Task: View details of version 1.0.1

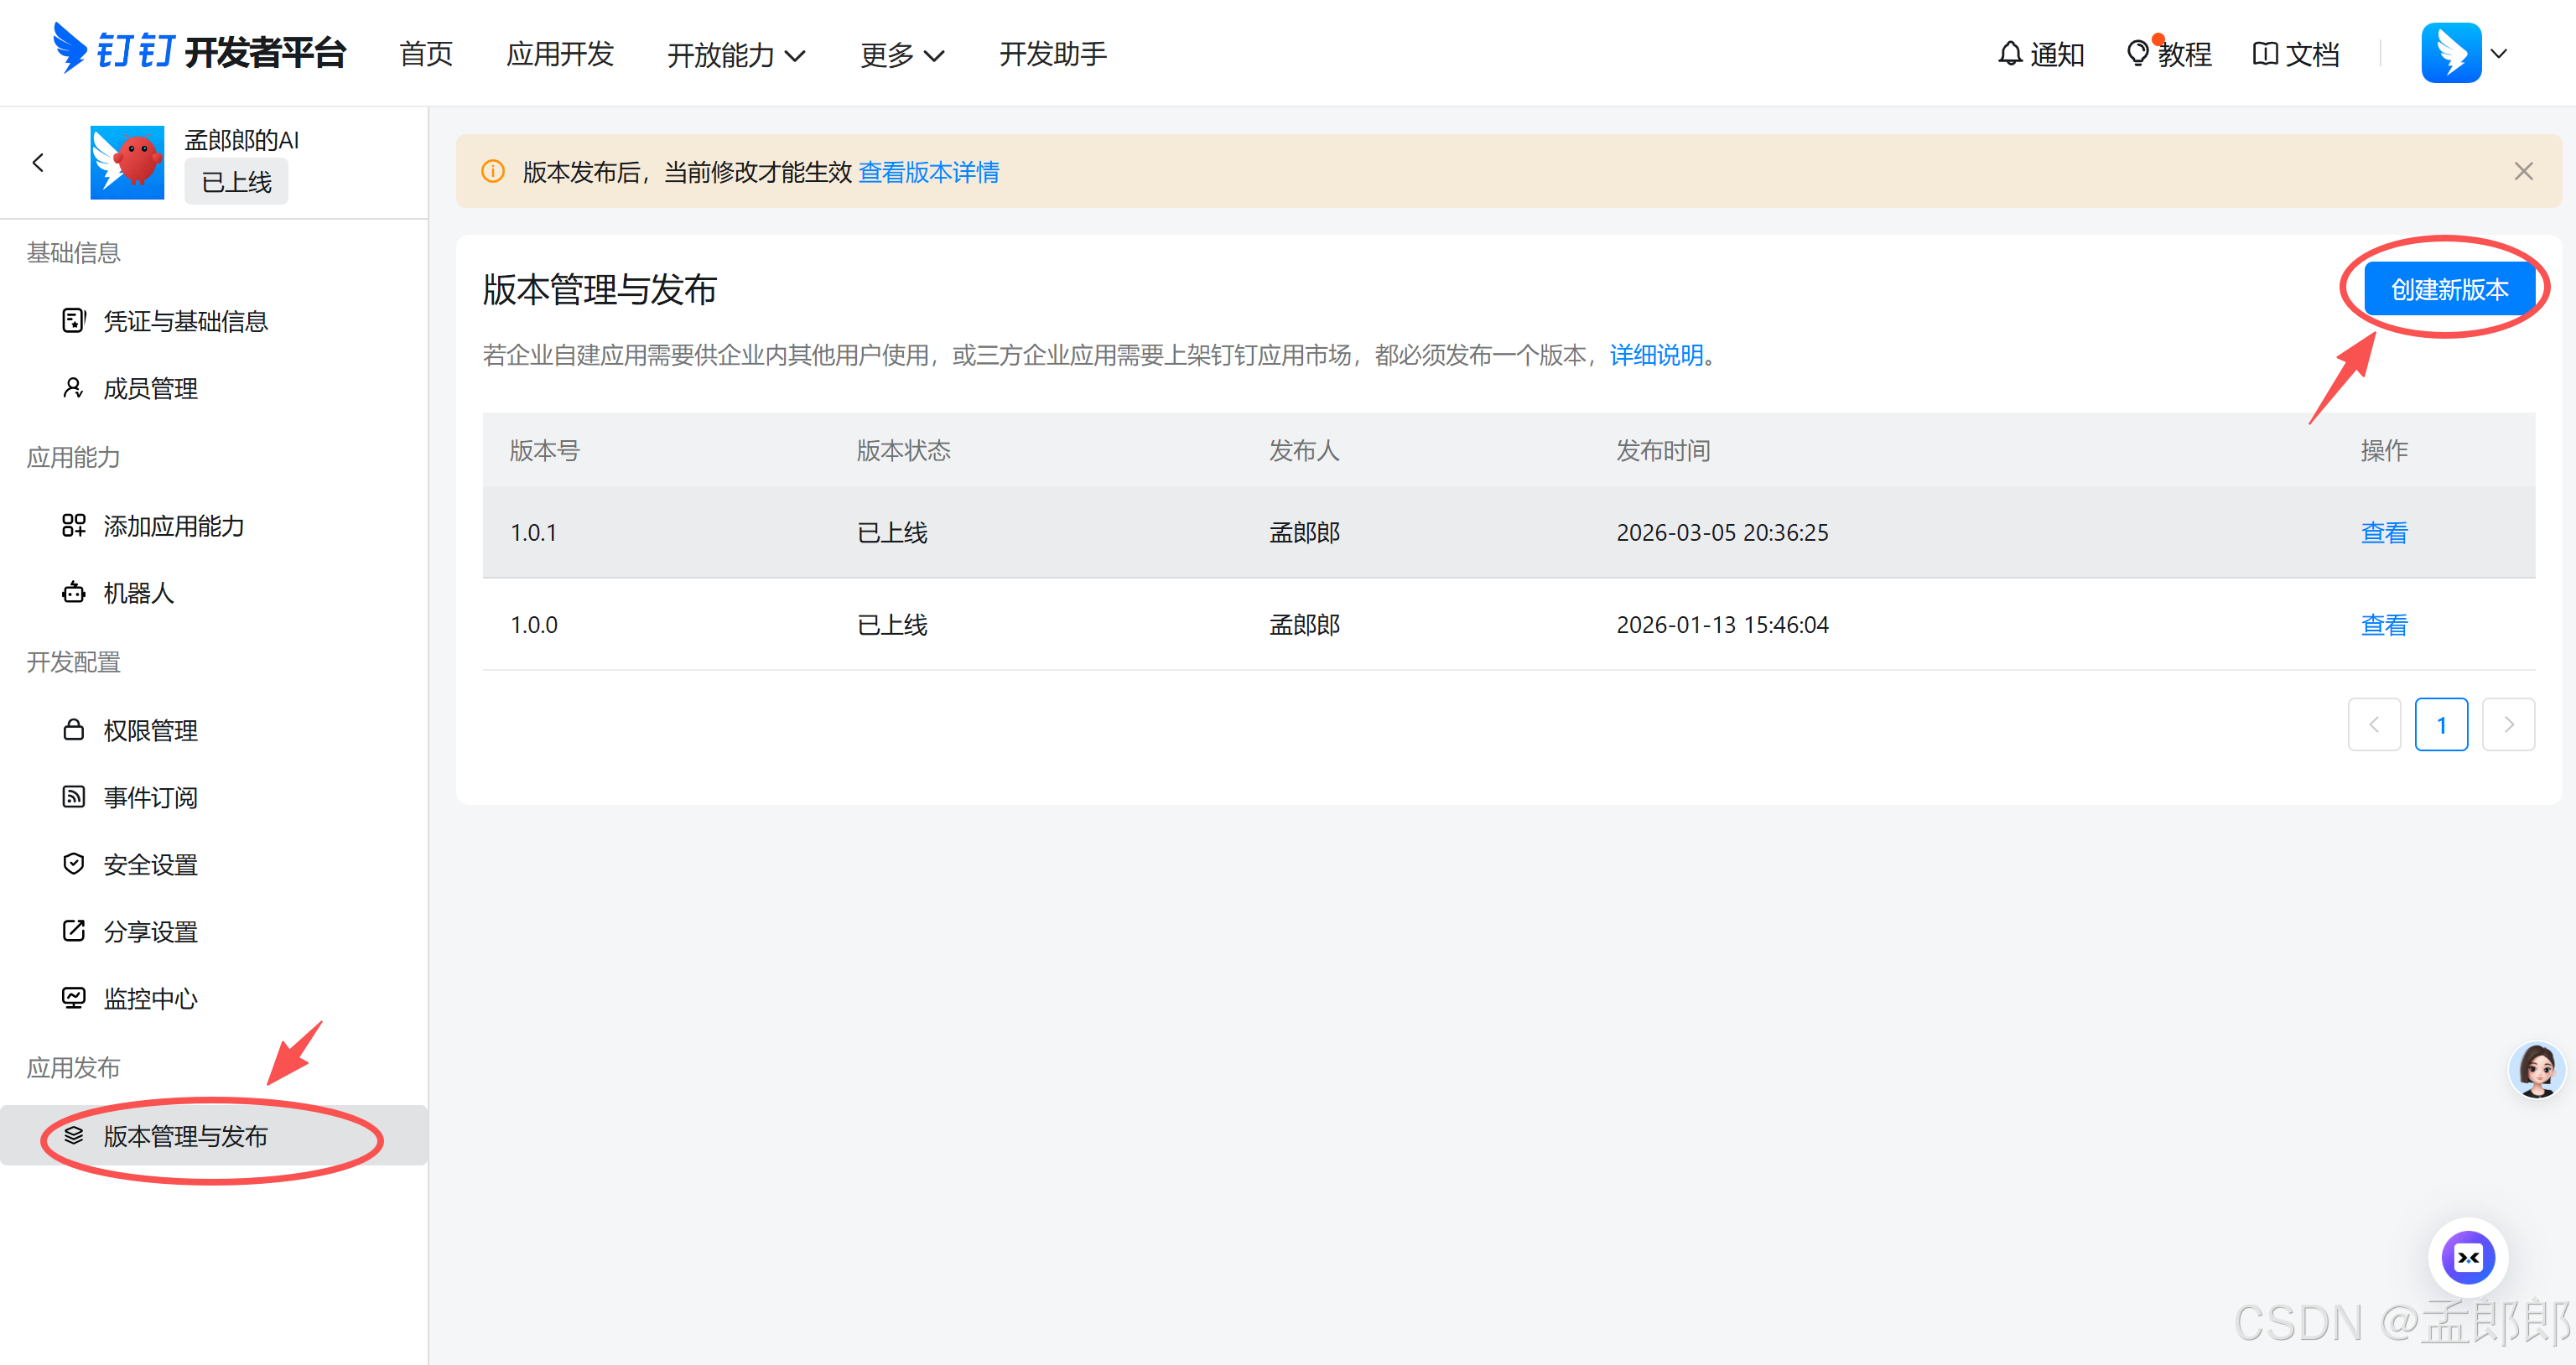Action: tap(2383, 533)
